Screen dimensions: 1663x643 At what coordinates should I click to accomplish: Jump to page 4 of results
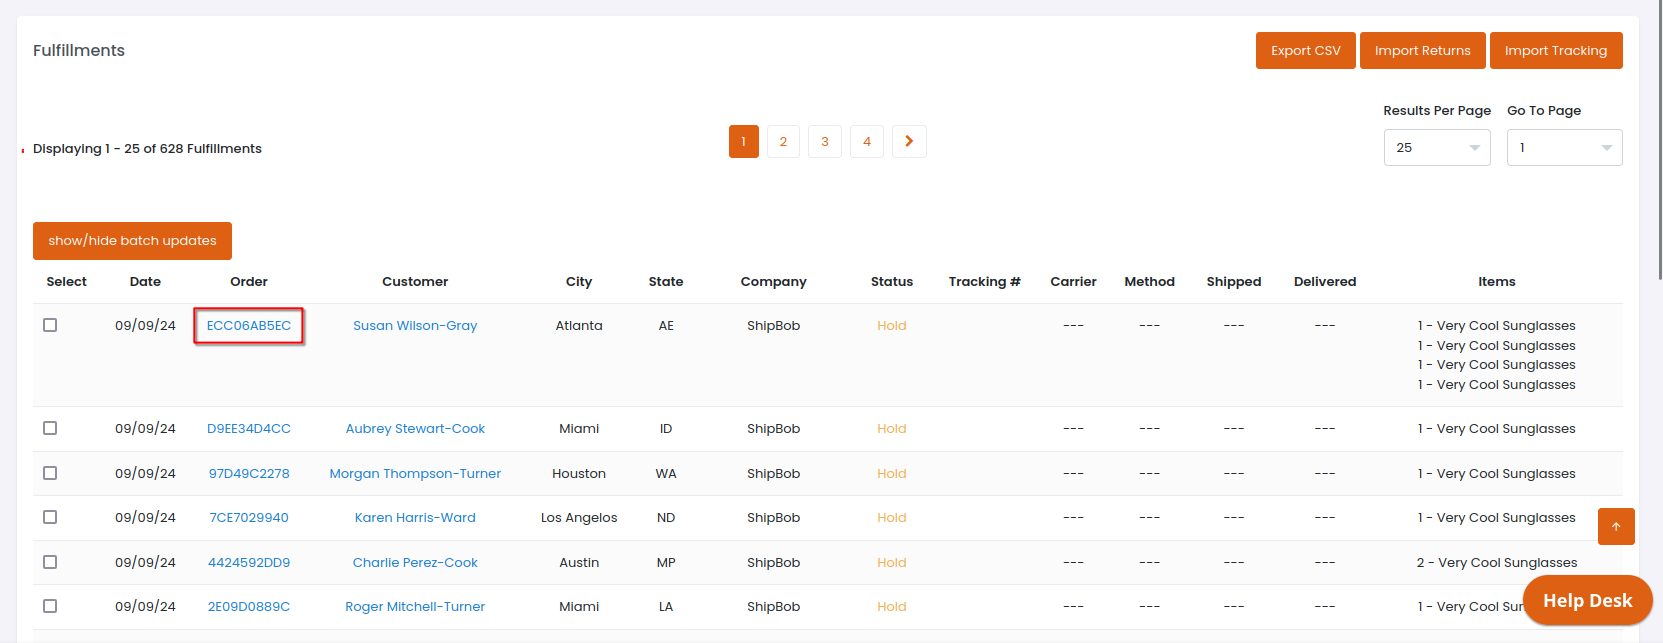tap(866, 142)
